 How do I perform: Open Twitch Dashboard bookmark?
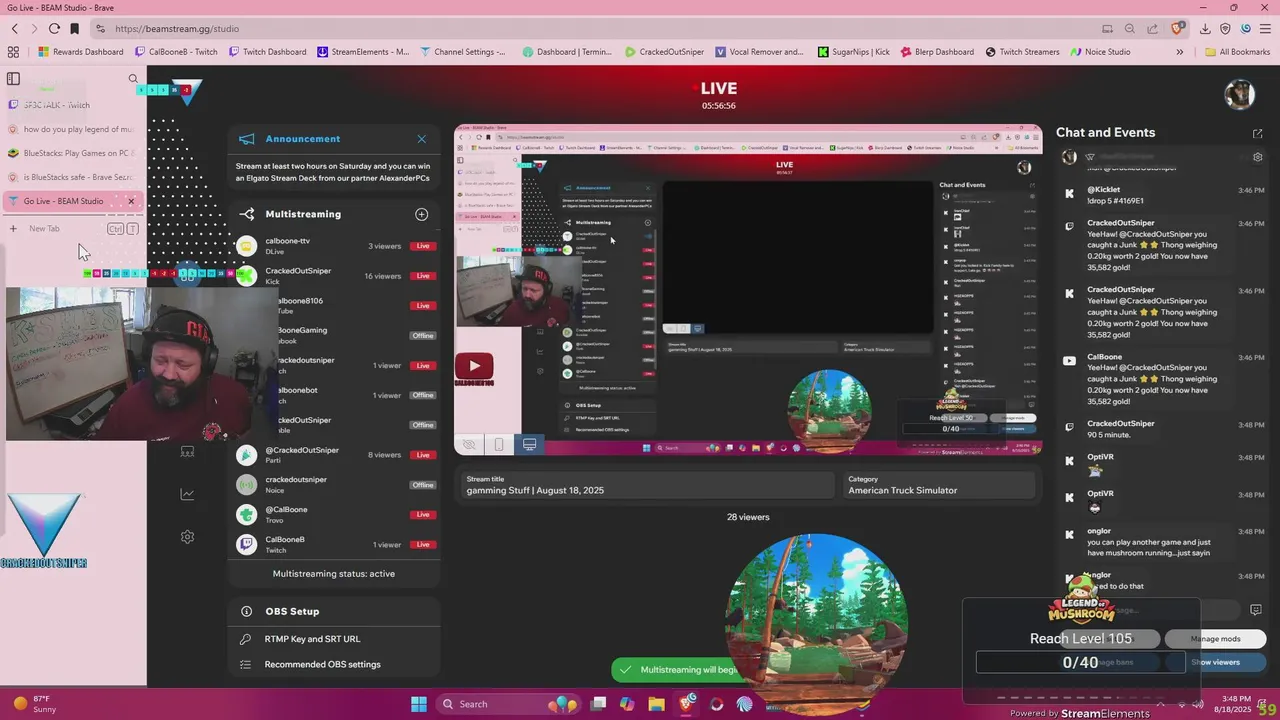pyautogui.click(x=268, y=52)
